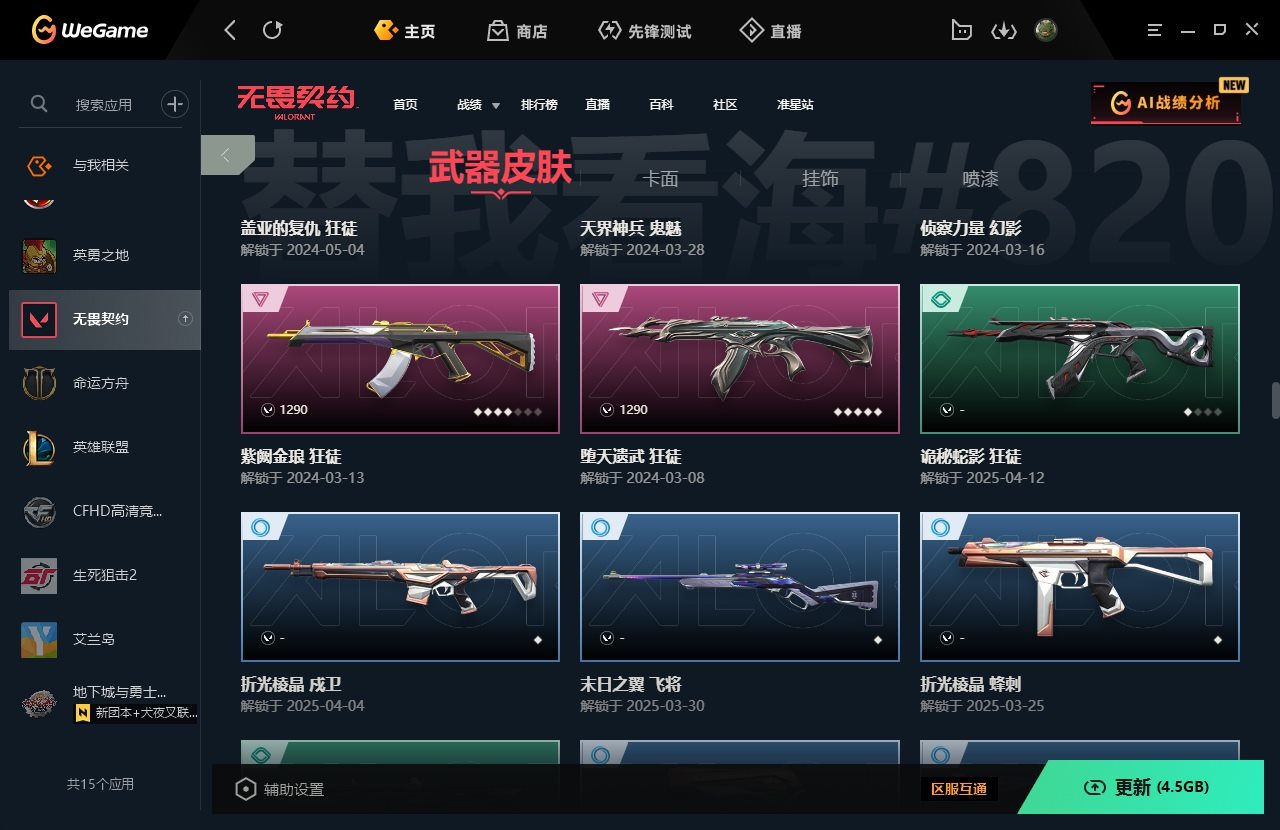Go back using the top bar arrow
Image resolution: width=1280 pixels, height=830 pixels.
(230, 31)
